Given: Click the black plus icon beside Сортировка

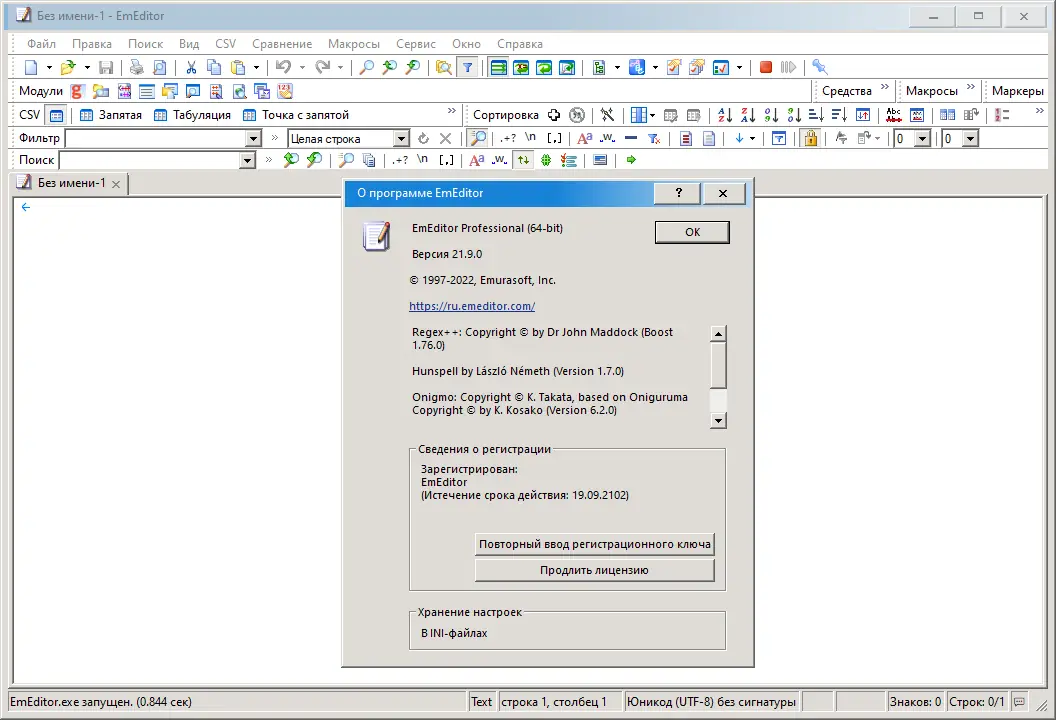Looking at the screenshot, I should (x=554, y=115).
